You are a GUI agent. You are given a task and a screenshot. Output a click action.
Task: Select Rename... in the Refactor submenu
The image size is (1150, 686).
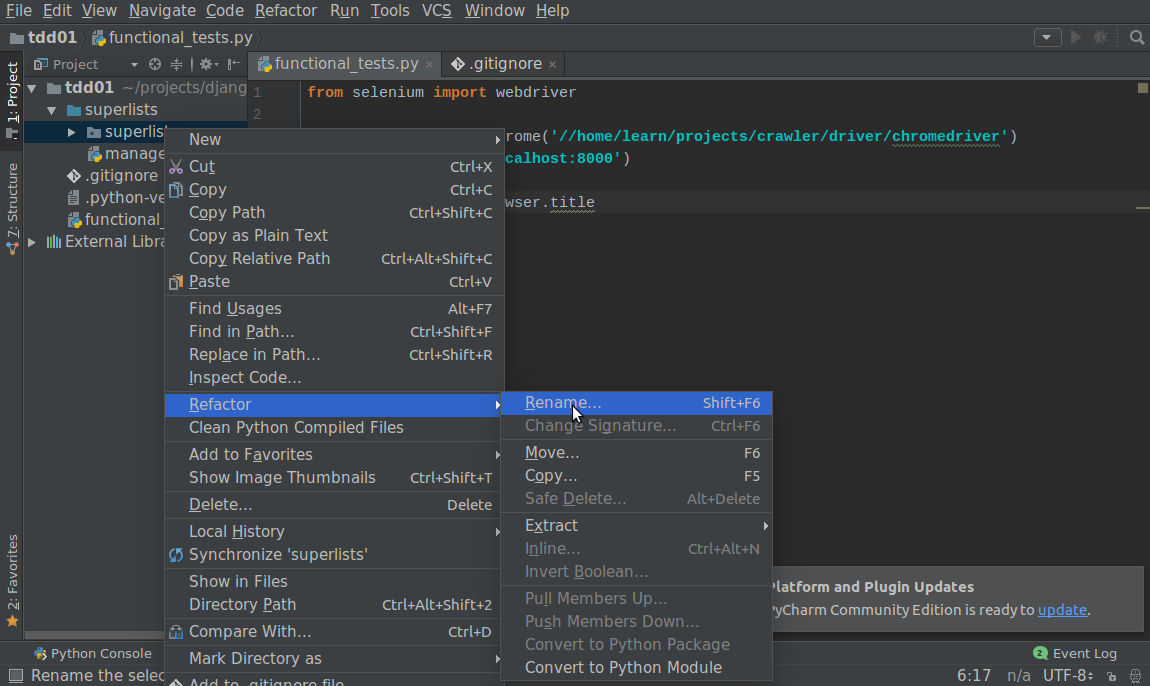point(563,403)
